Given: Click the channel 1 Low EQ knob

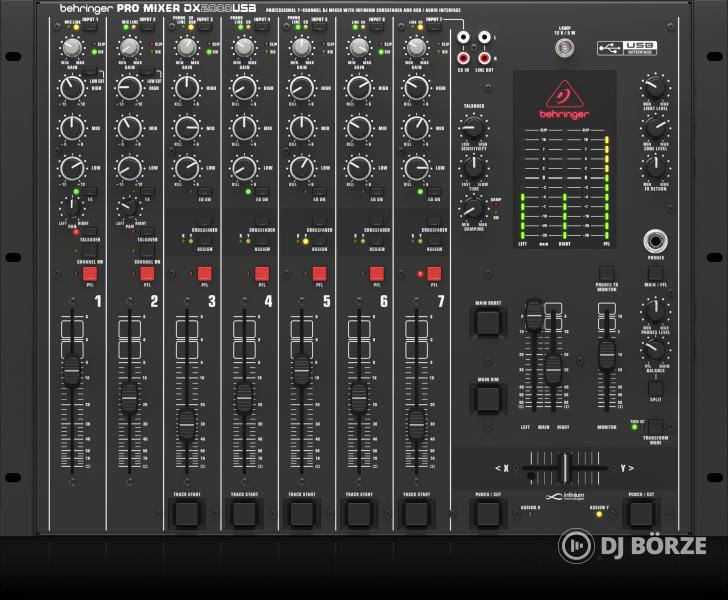Looking at the screenshot, I should pos(72,168).
